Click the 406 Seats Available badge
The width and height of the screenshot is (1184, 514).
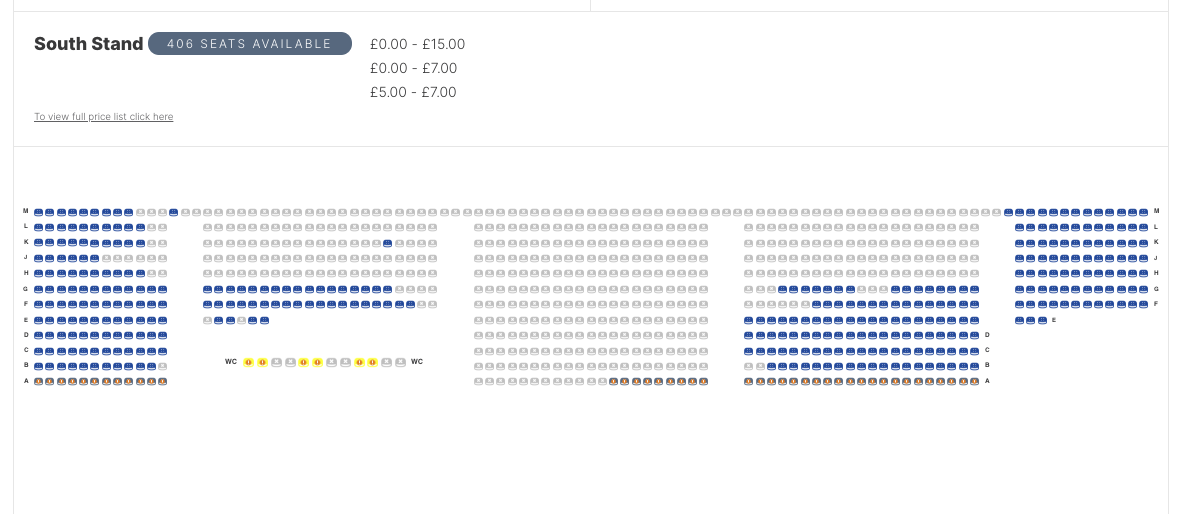(x=250, y=44)
